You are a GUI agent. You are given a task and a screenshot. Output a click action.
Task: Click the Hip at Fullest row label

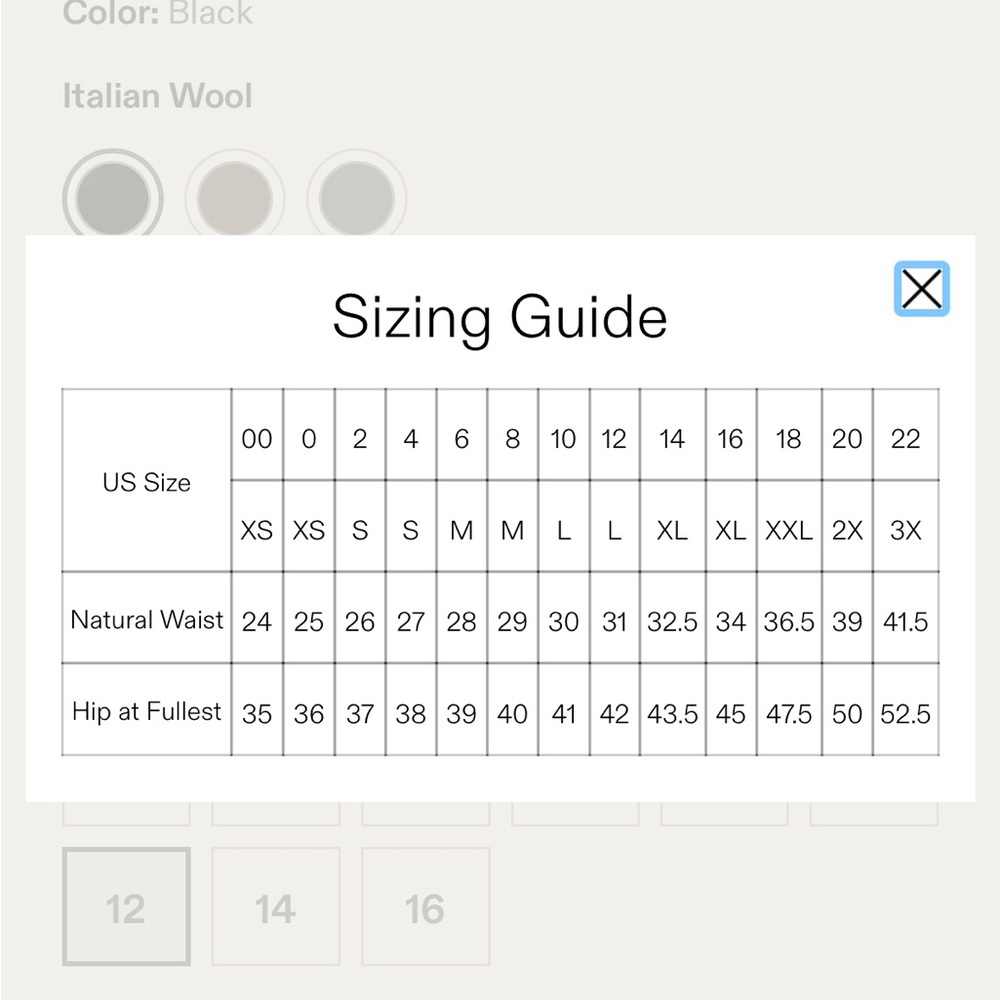pyautogui.click(x=147, y=710)
